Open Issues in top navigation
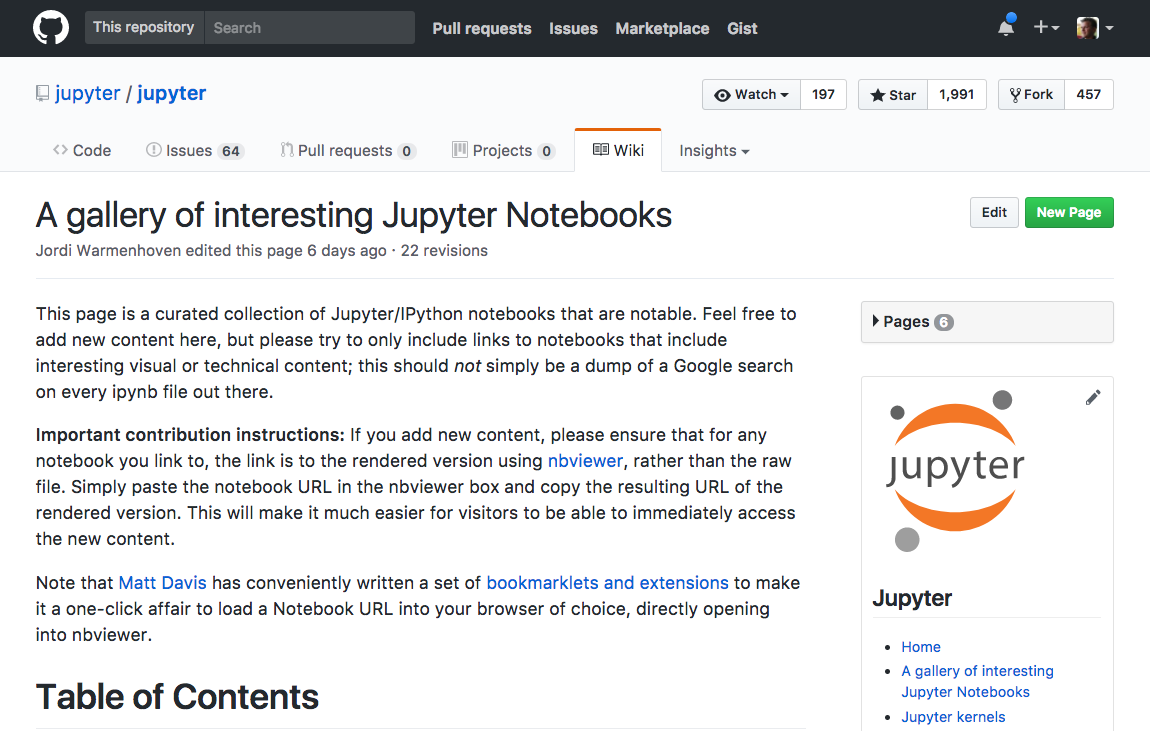Image resolution: width=1150 pixels, height=731 pixels. tap(574, 29)
